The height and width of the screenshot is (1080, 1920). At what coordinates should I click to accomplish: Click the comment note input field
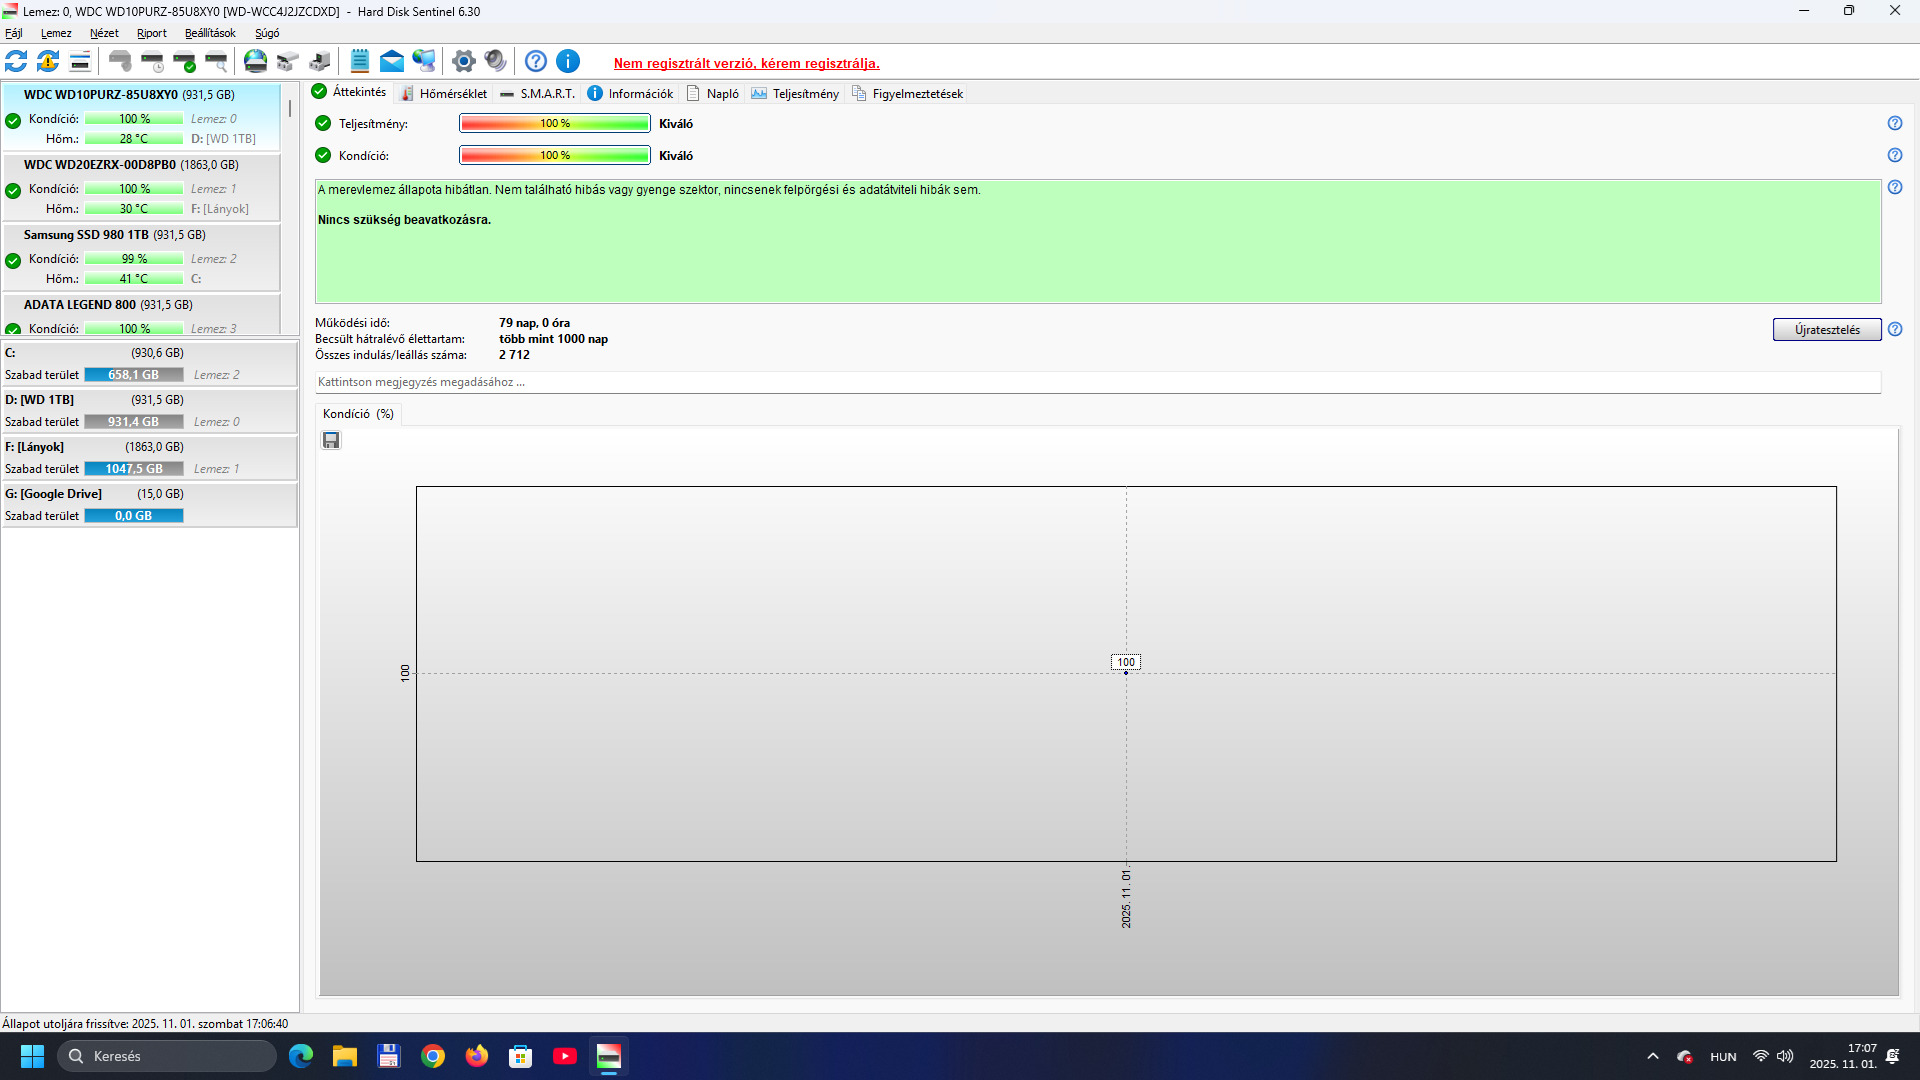coord(1097,382)
